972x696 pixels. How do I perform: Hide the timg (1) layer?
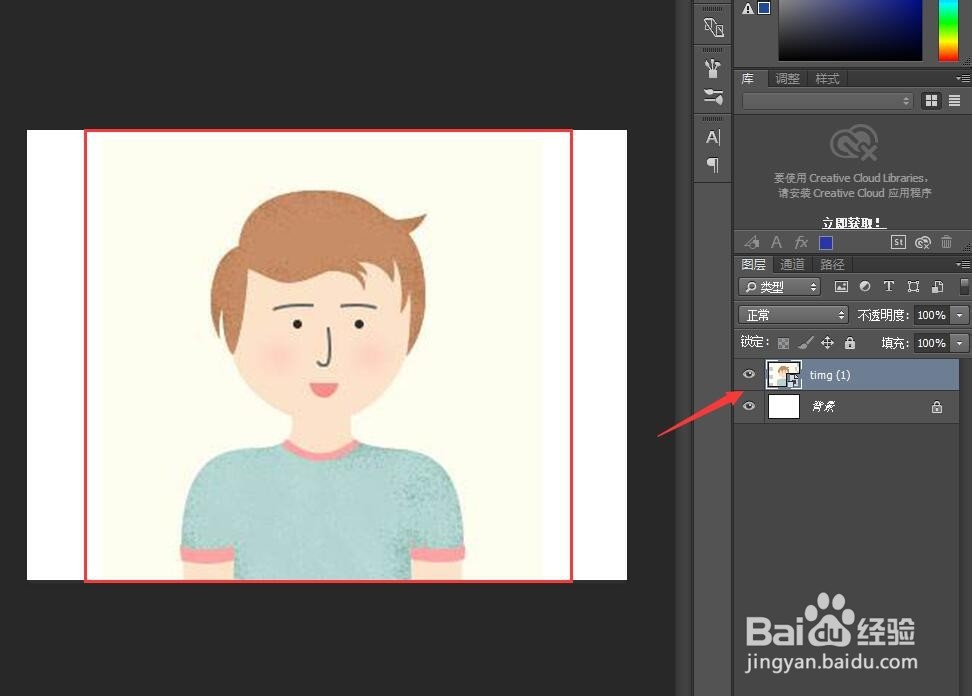749,374
